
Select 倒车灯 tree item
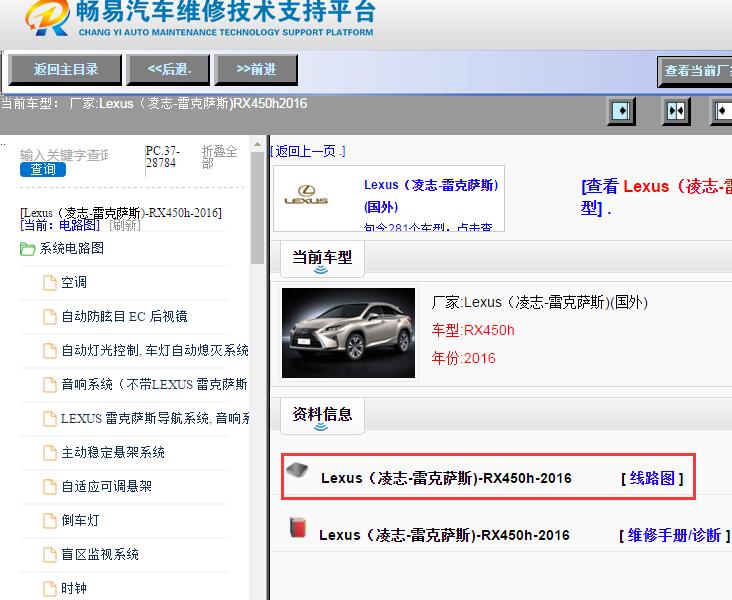pos(80,520)
